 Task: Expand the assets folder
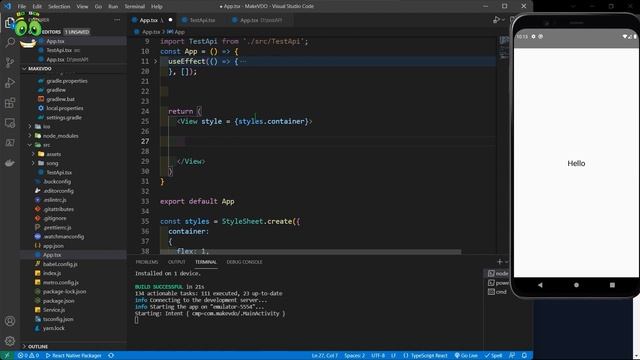point(33,154)
